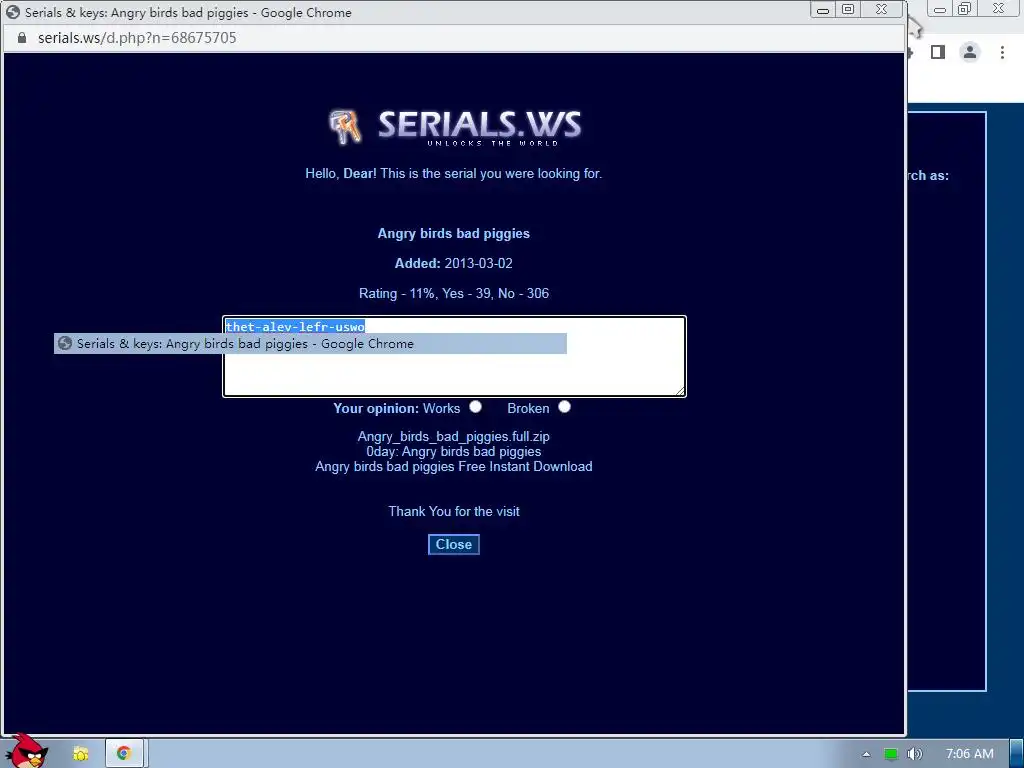
Task: Click the Rating - 11% line
Action: coord(454,293)
